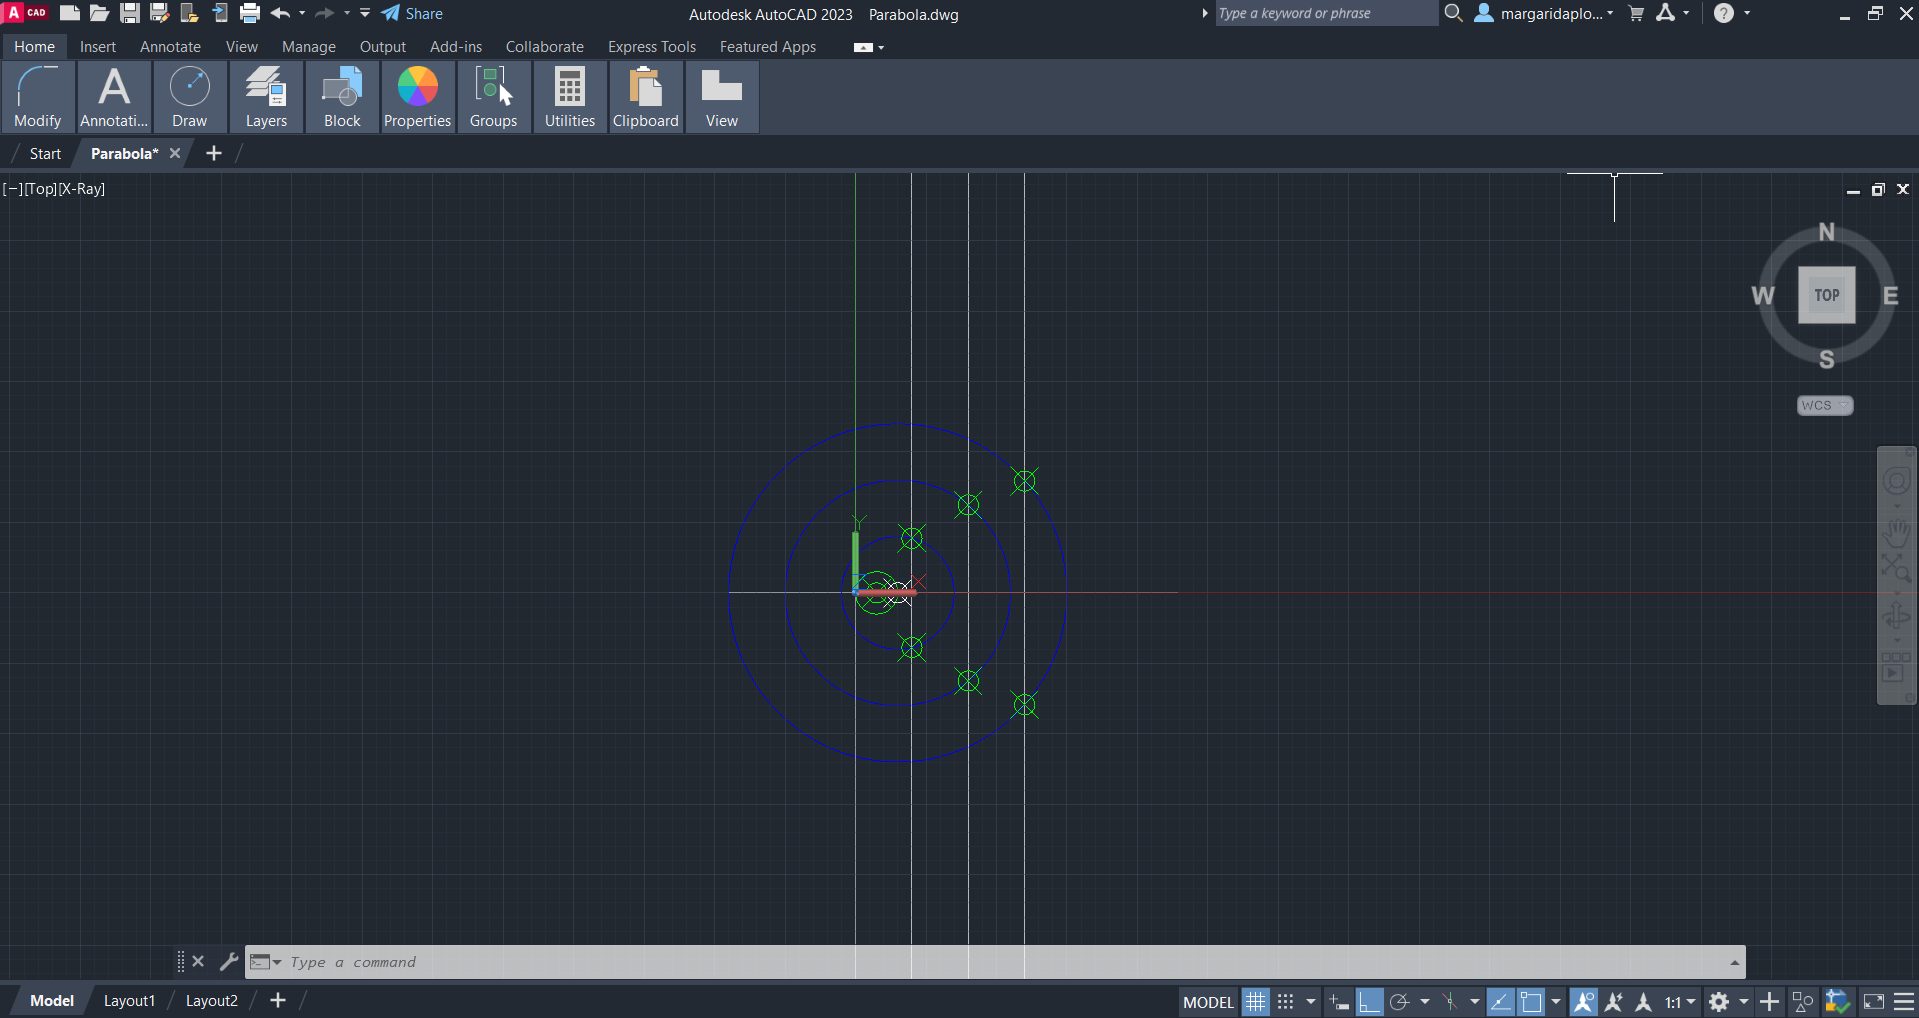Toggle the drawing grid display in status bar

(x=1255, y=1001)
